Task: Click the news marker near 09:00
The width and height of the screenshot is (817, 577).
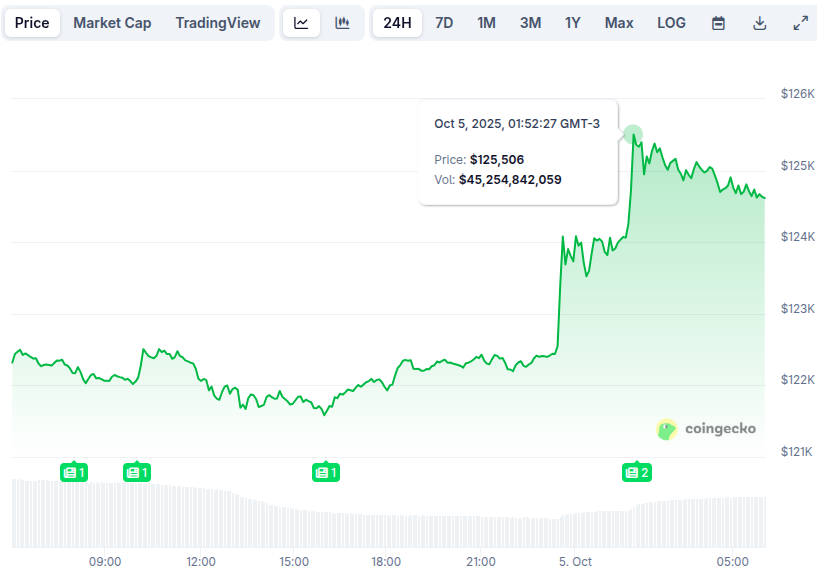Action: point(74,472)
